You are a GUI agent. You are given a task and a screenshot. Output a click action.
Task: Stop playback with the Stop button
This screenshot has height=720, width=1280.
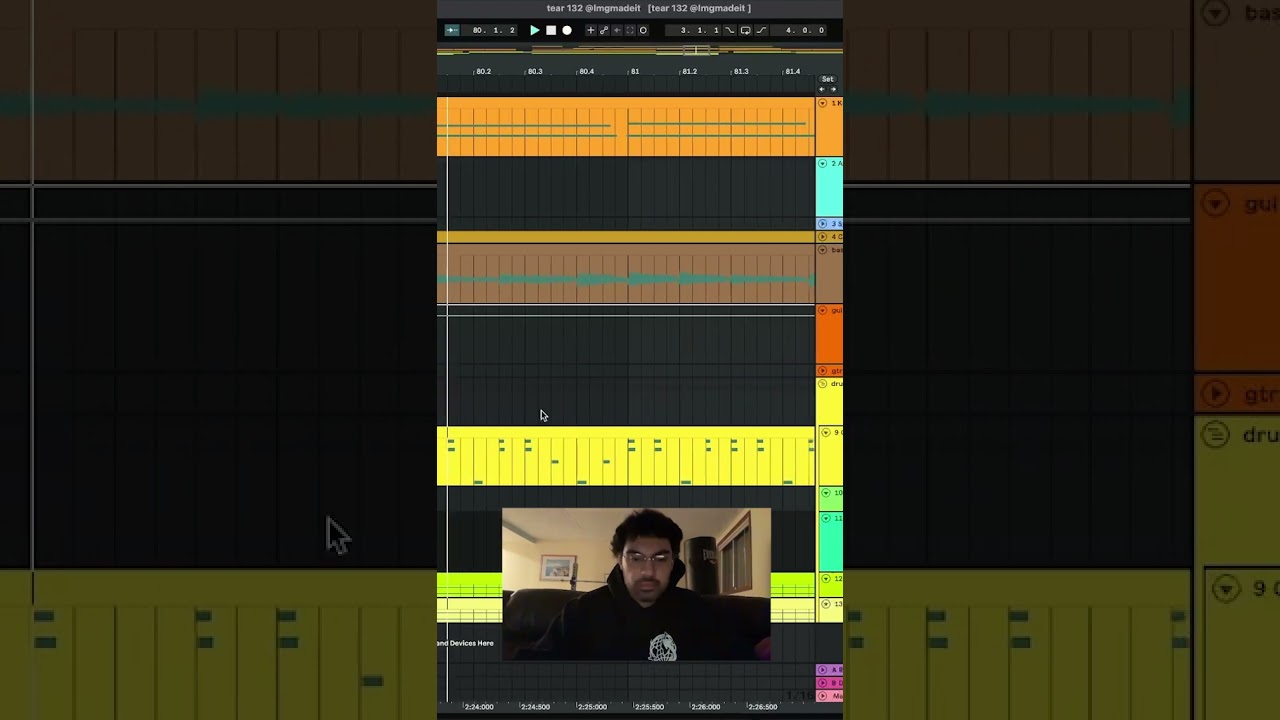[551, 30]
